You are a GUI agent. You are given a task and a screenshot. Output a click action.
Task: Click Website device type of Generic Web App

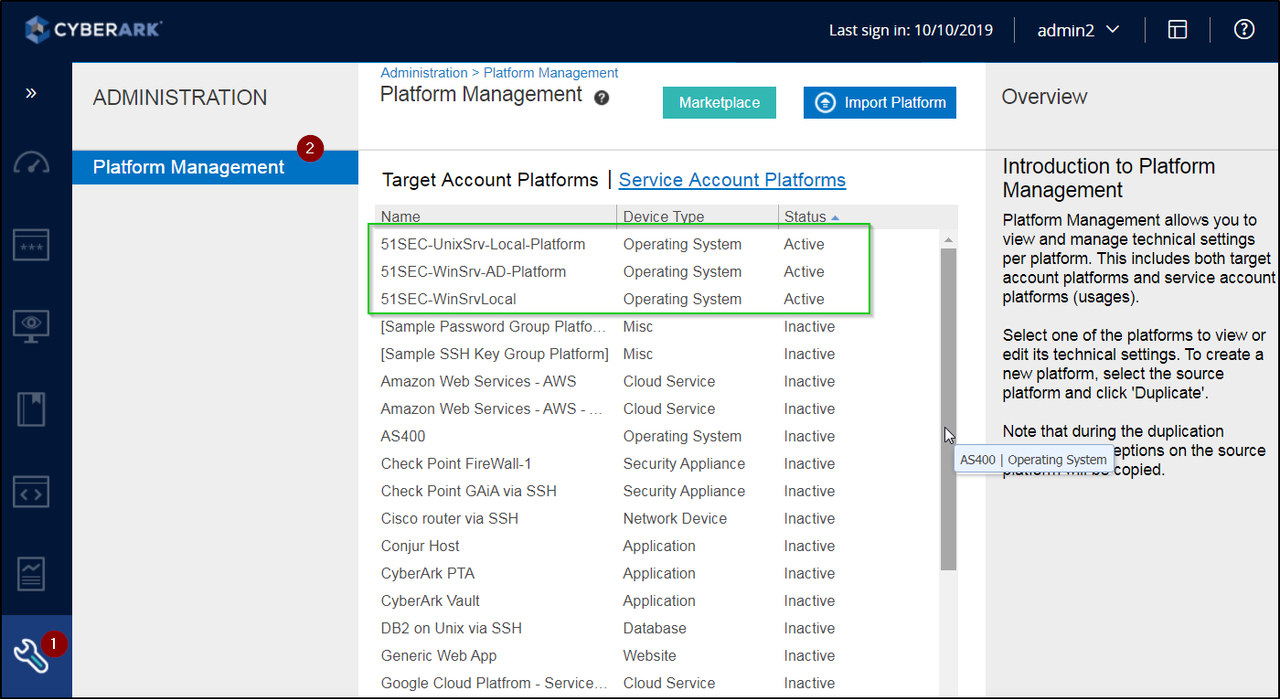click(x=650, y=656)
